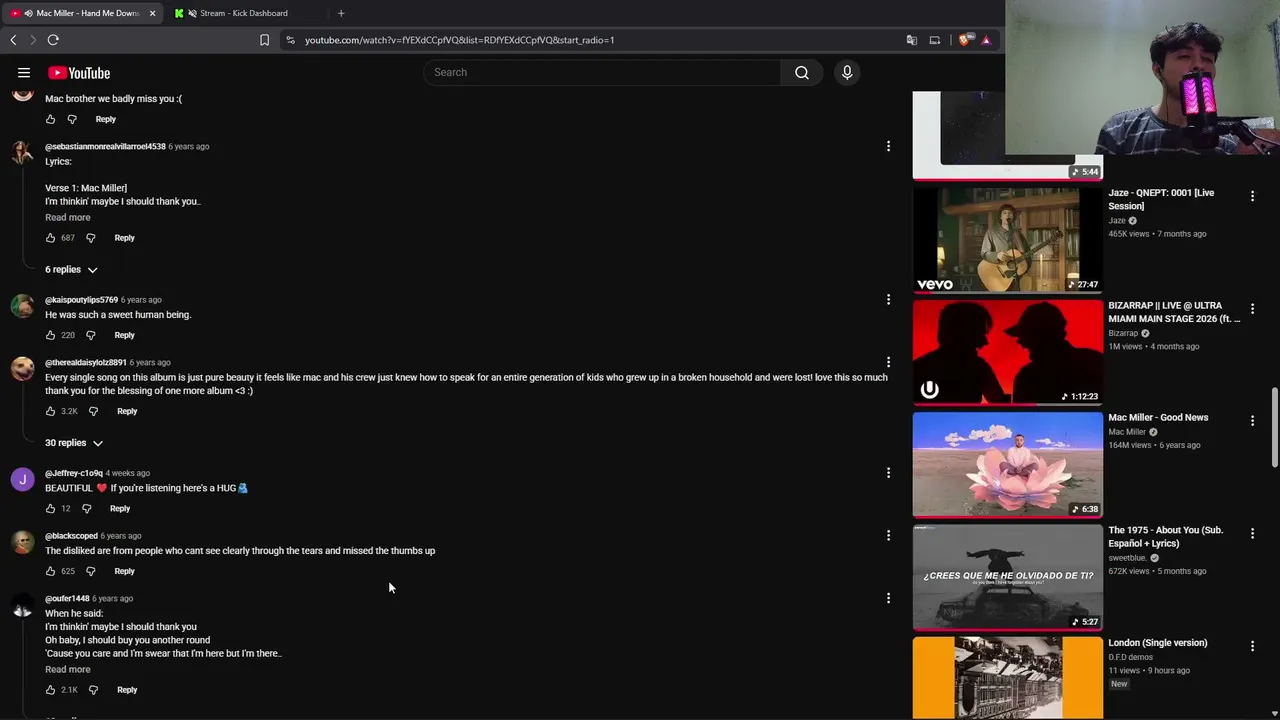Open @blackscoped's channel link

71,536
